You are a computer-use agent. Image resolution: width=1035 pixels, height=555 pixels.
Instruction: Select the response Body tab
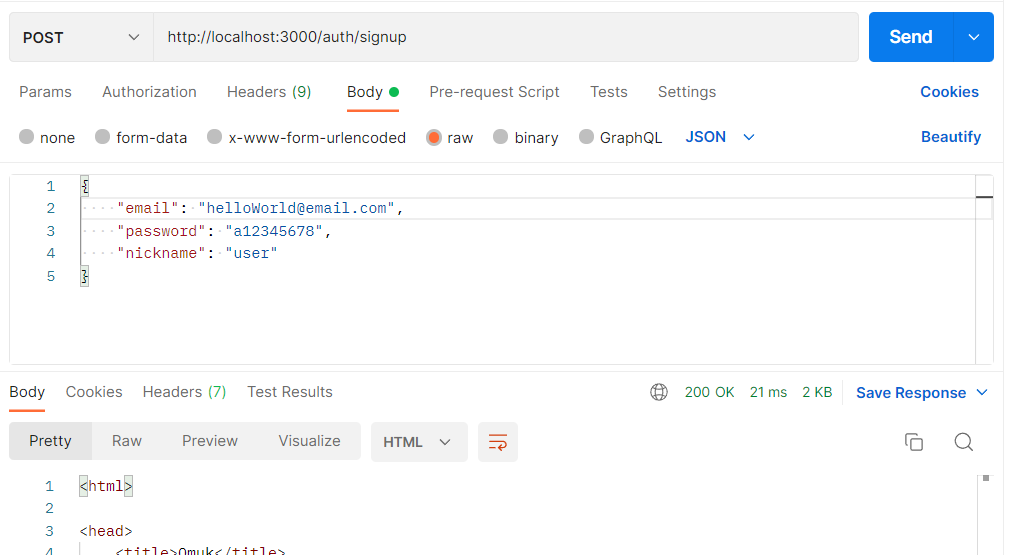[27, 392]
